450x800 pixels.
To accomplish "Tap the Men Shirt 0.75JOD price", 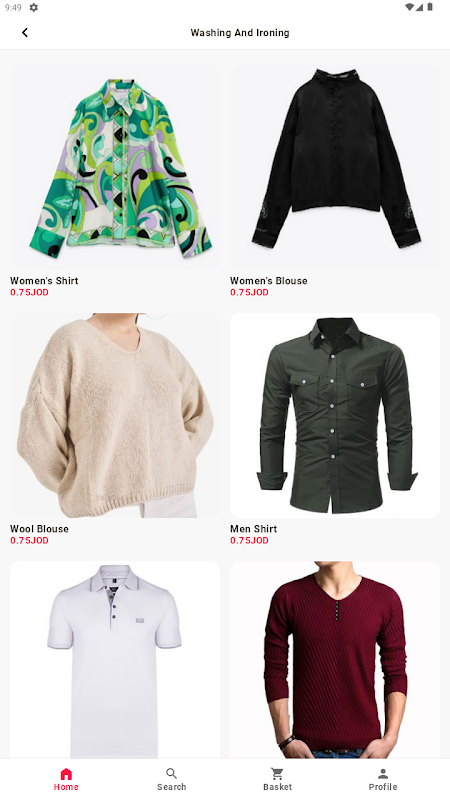I will [249, 540].
